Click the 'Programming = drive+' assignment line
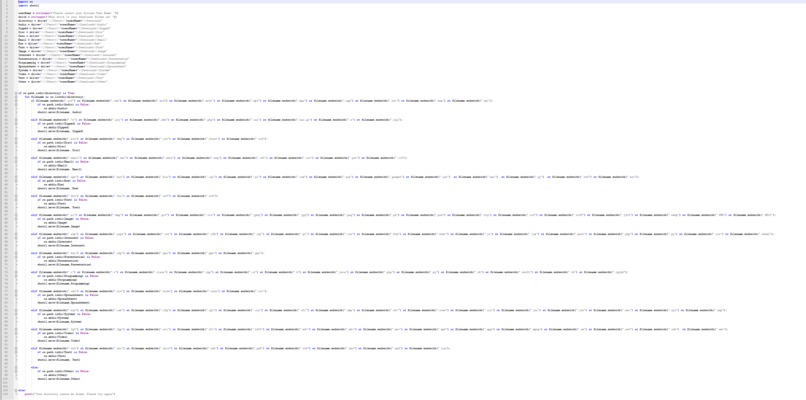The image size is (806, 400). click(72, 63)
